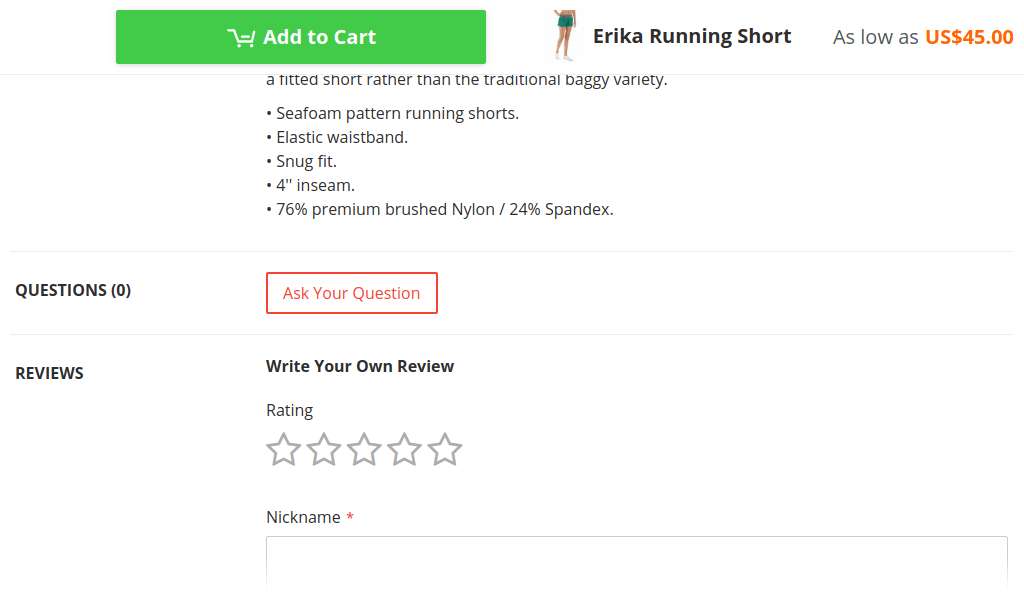Image resolution: width=1024 pixels, height=600 pixels.
Task: Select the QUESTIONS (0) section heading
Action: tap(73, 290)
